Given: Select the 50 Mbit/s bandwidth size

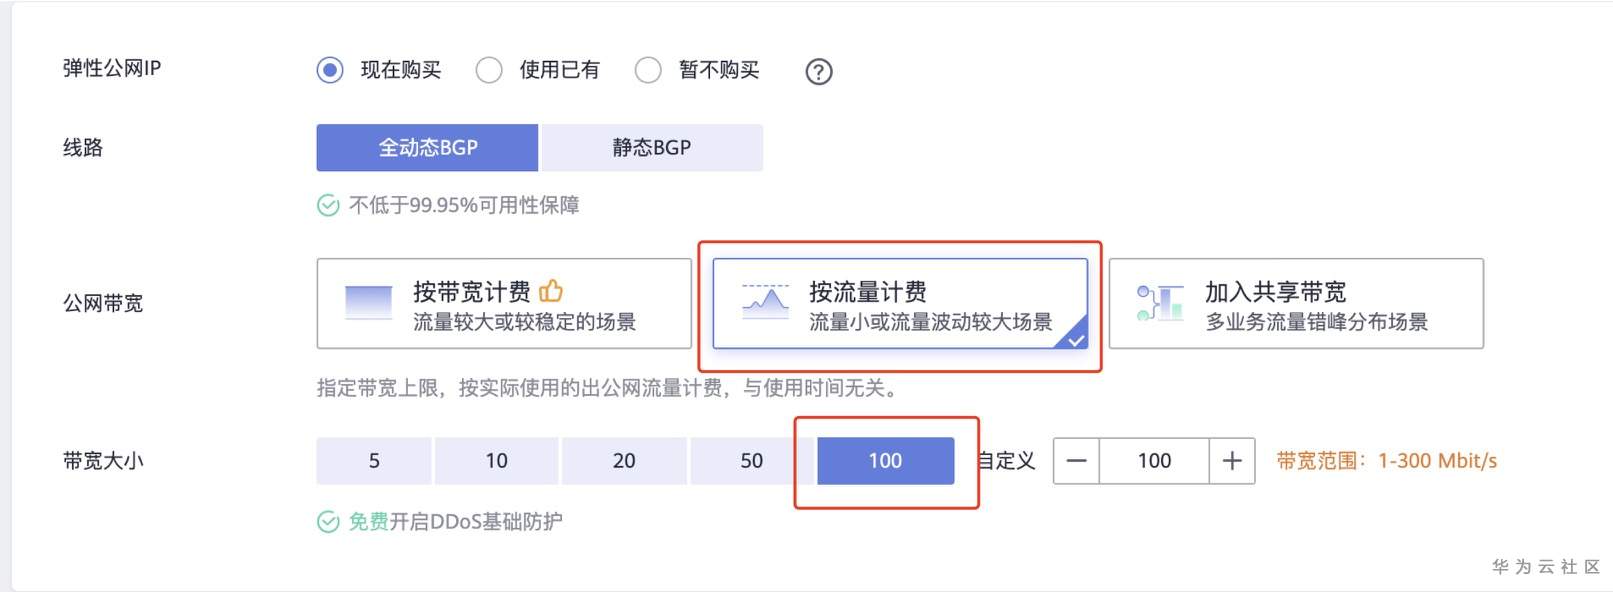Looking at the screenshot, I should point(752,461).
